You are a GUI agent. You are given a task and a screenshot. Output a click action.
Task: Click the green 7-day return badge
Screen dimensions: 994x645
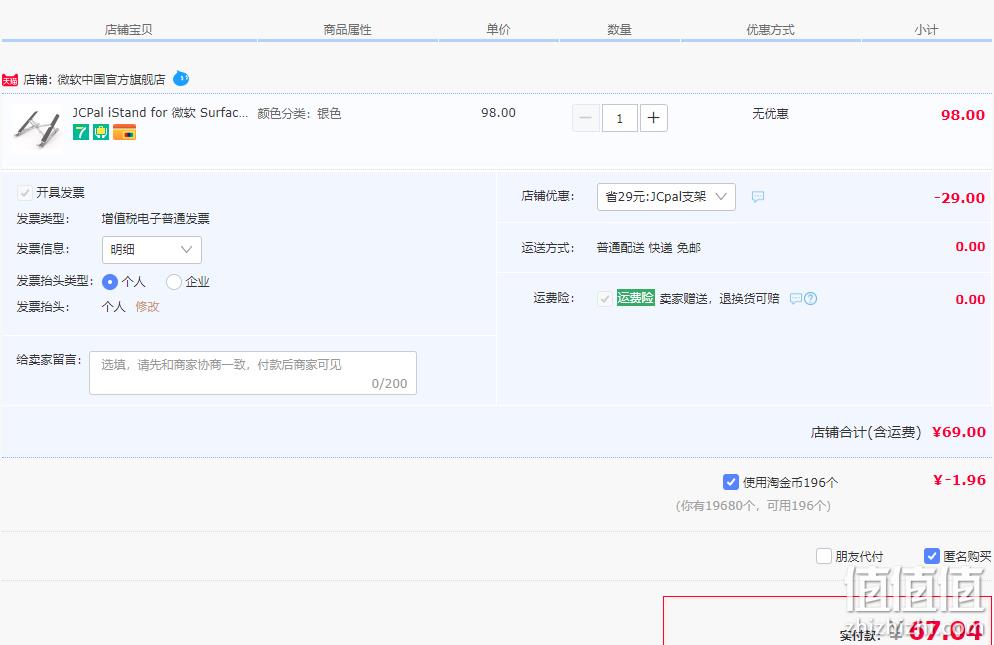point(81,132)
